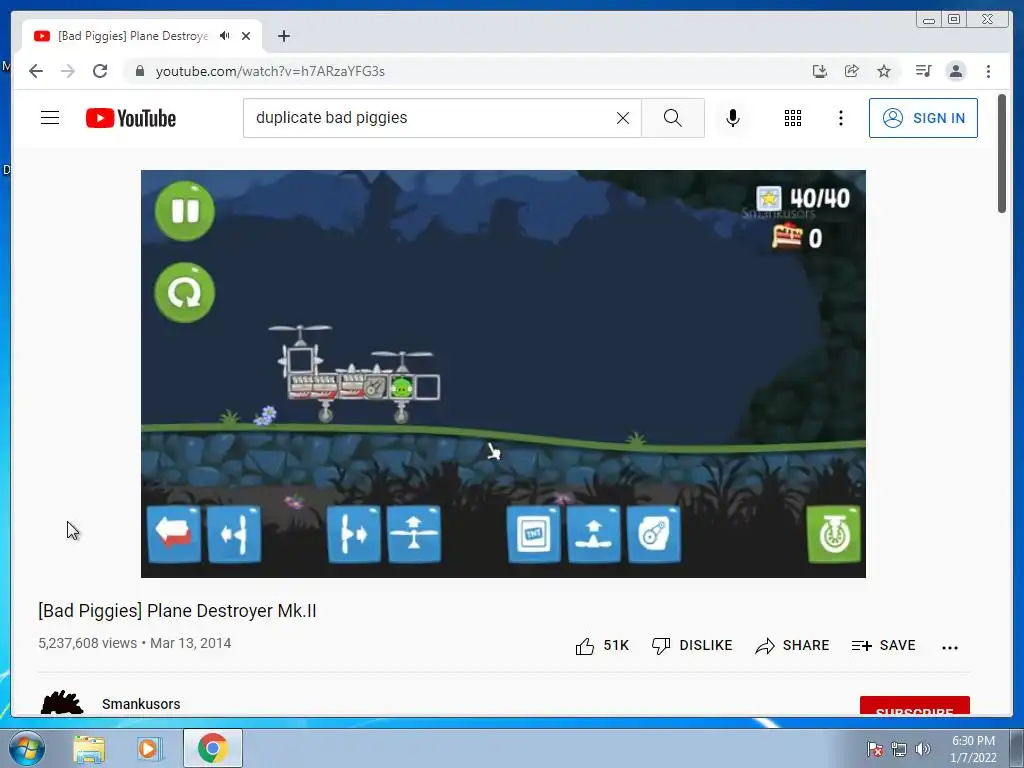Screen dimensions: 1024x768
Task: Click the '5,237,608 views' text
Action: click(88, 643)
